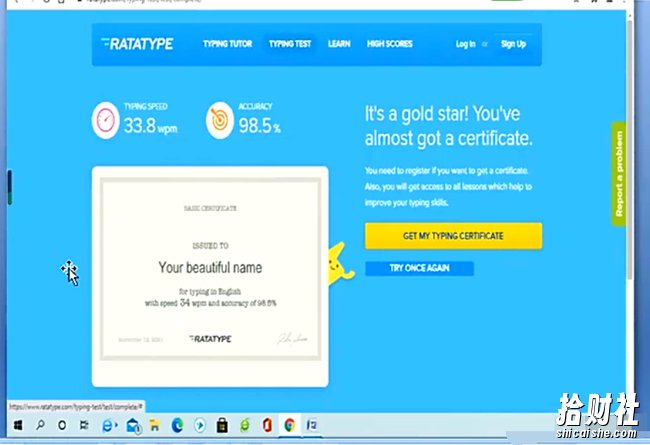This screenshot has width=650, height=445.
Task: Click the 98.5% accuracy value
Action: [260, 126]
